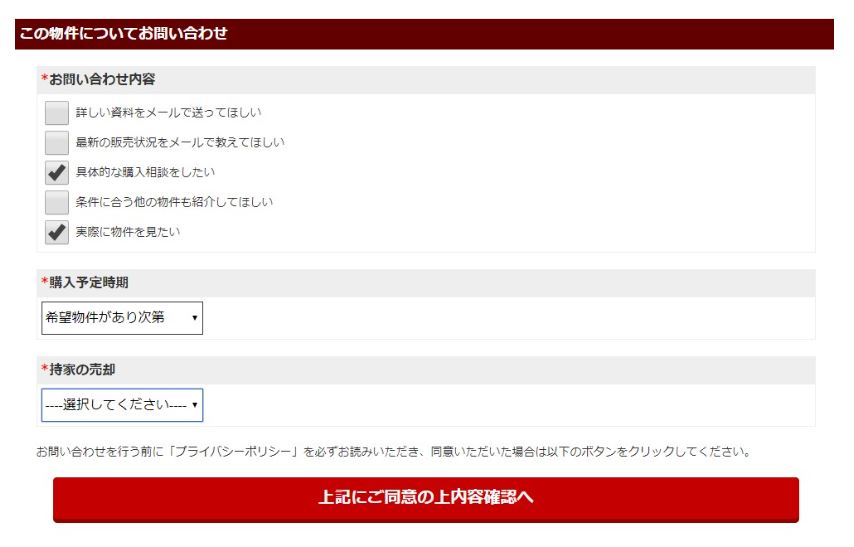Check the 詳しい資料をメールで送ってほしい checkbox
The image size is (854, 547).
57,113
